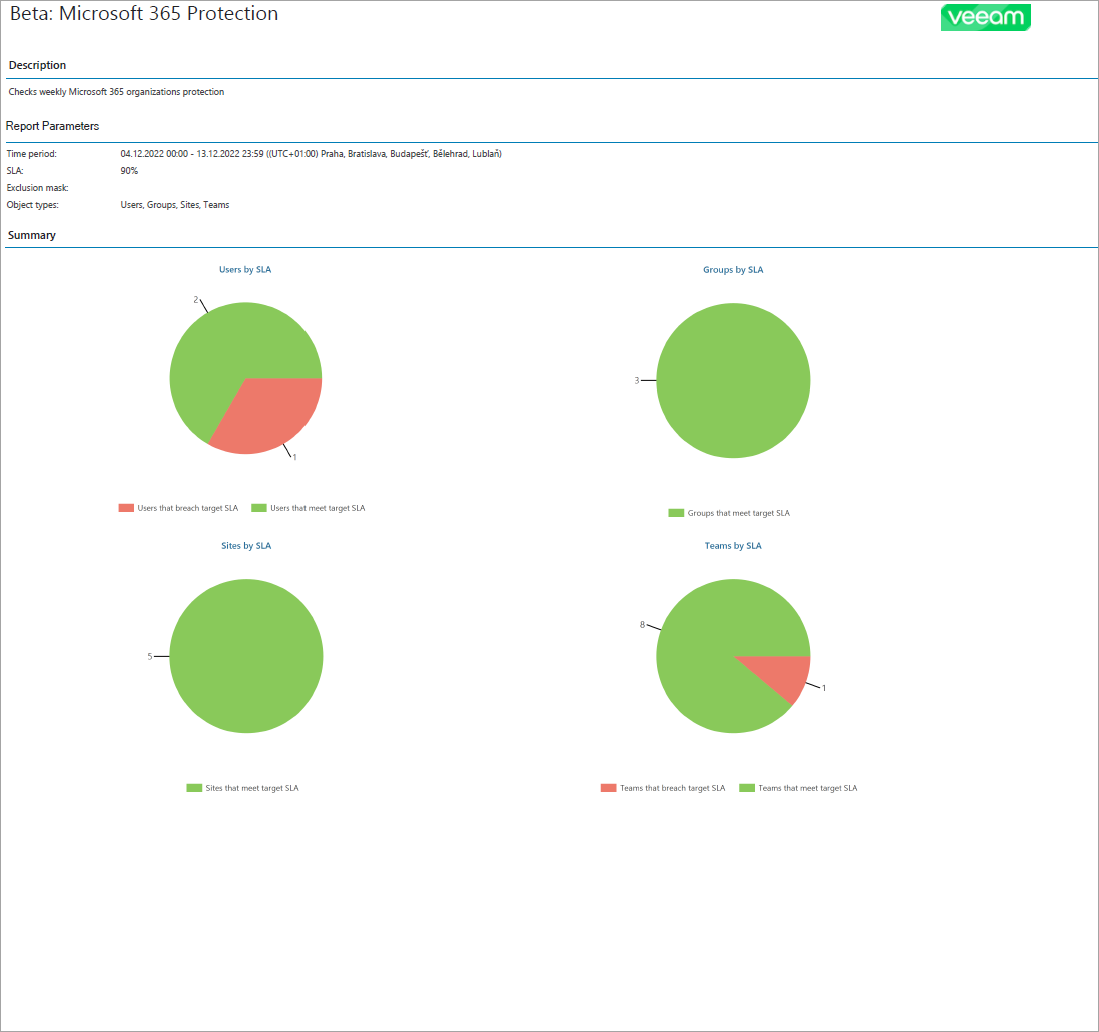Click 'Groups that meet target SLA' legend label

(x=739, y=513)
